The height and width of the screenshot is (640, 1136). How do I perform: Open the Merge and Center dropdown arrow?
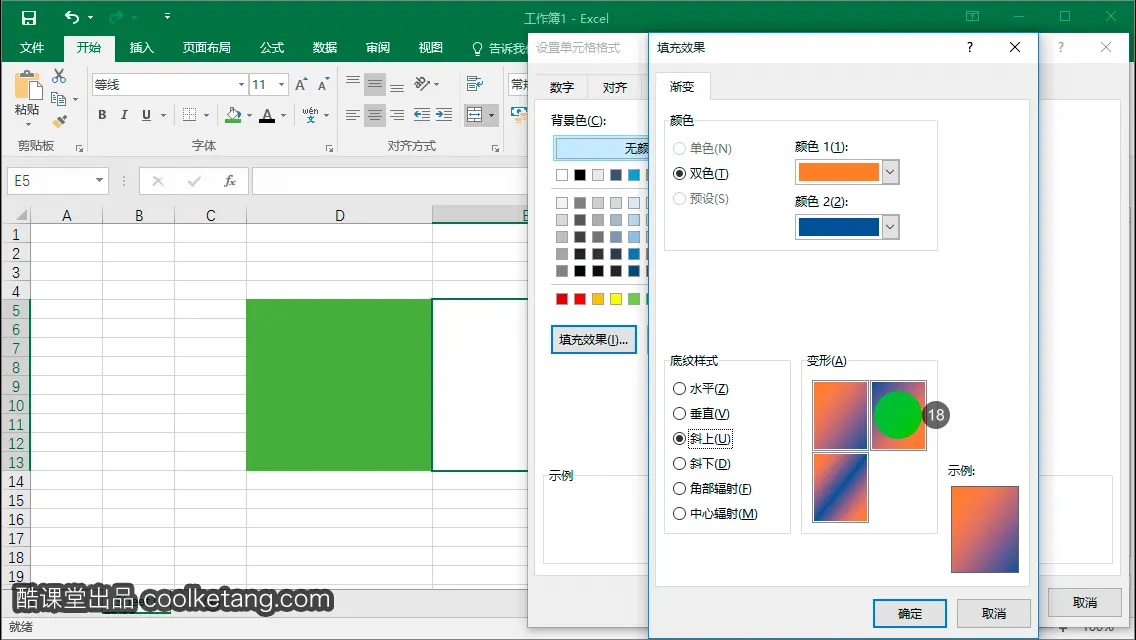point(491,115)
